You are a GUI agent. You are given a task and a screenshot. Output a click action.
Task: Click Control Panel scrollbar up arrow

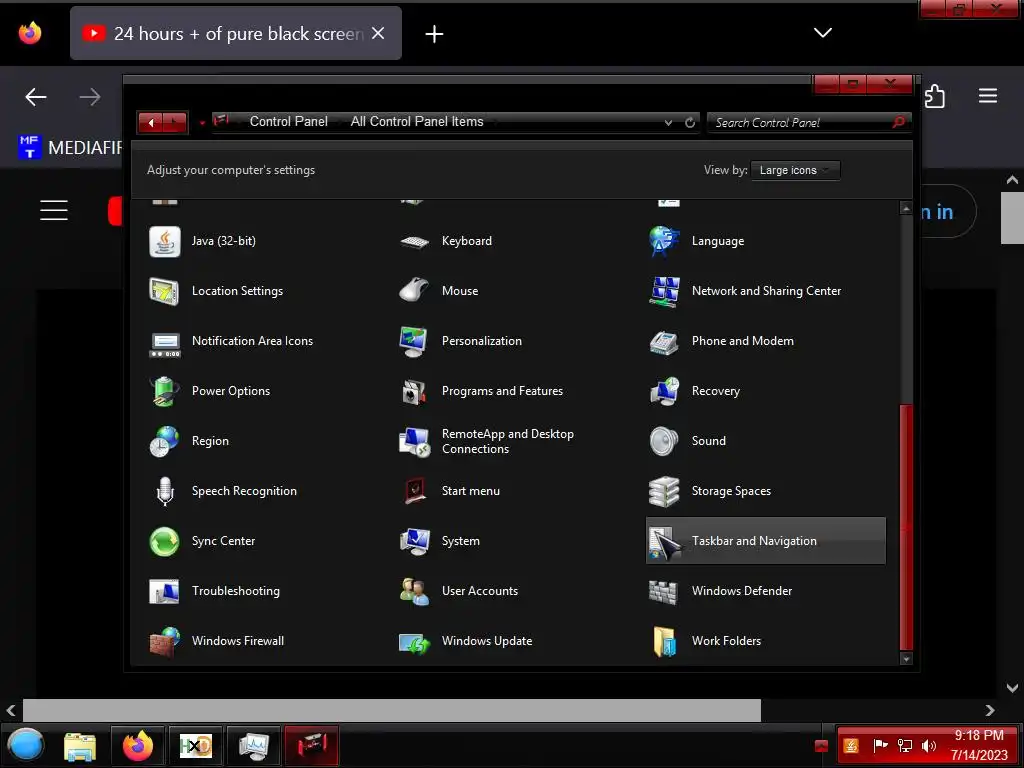[906, 208]
